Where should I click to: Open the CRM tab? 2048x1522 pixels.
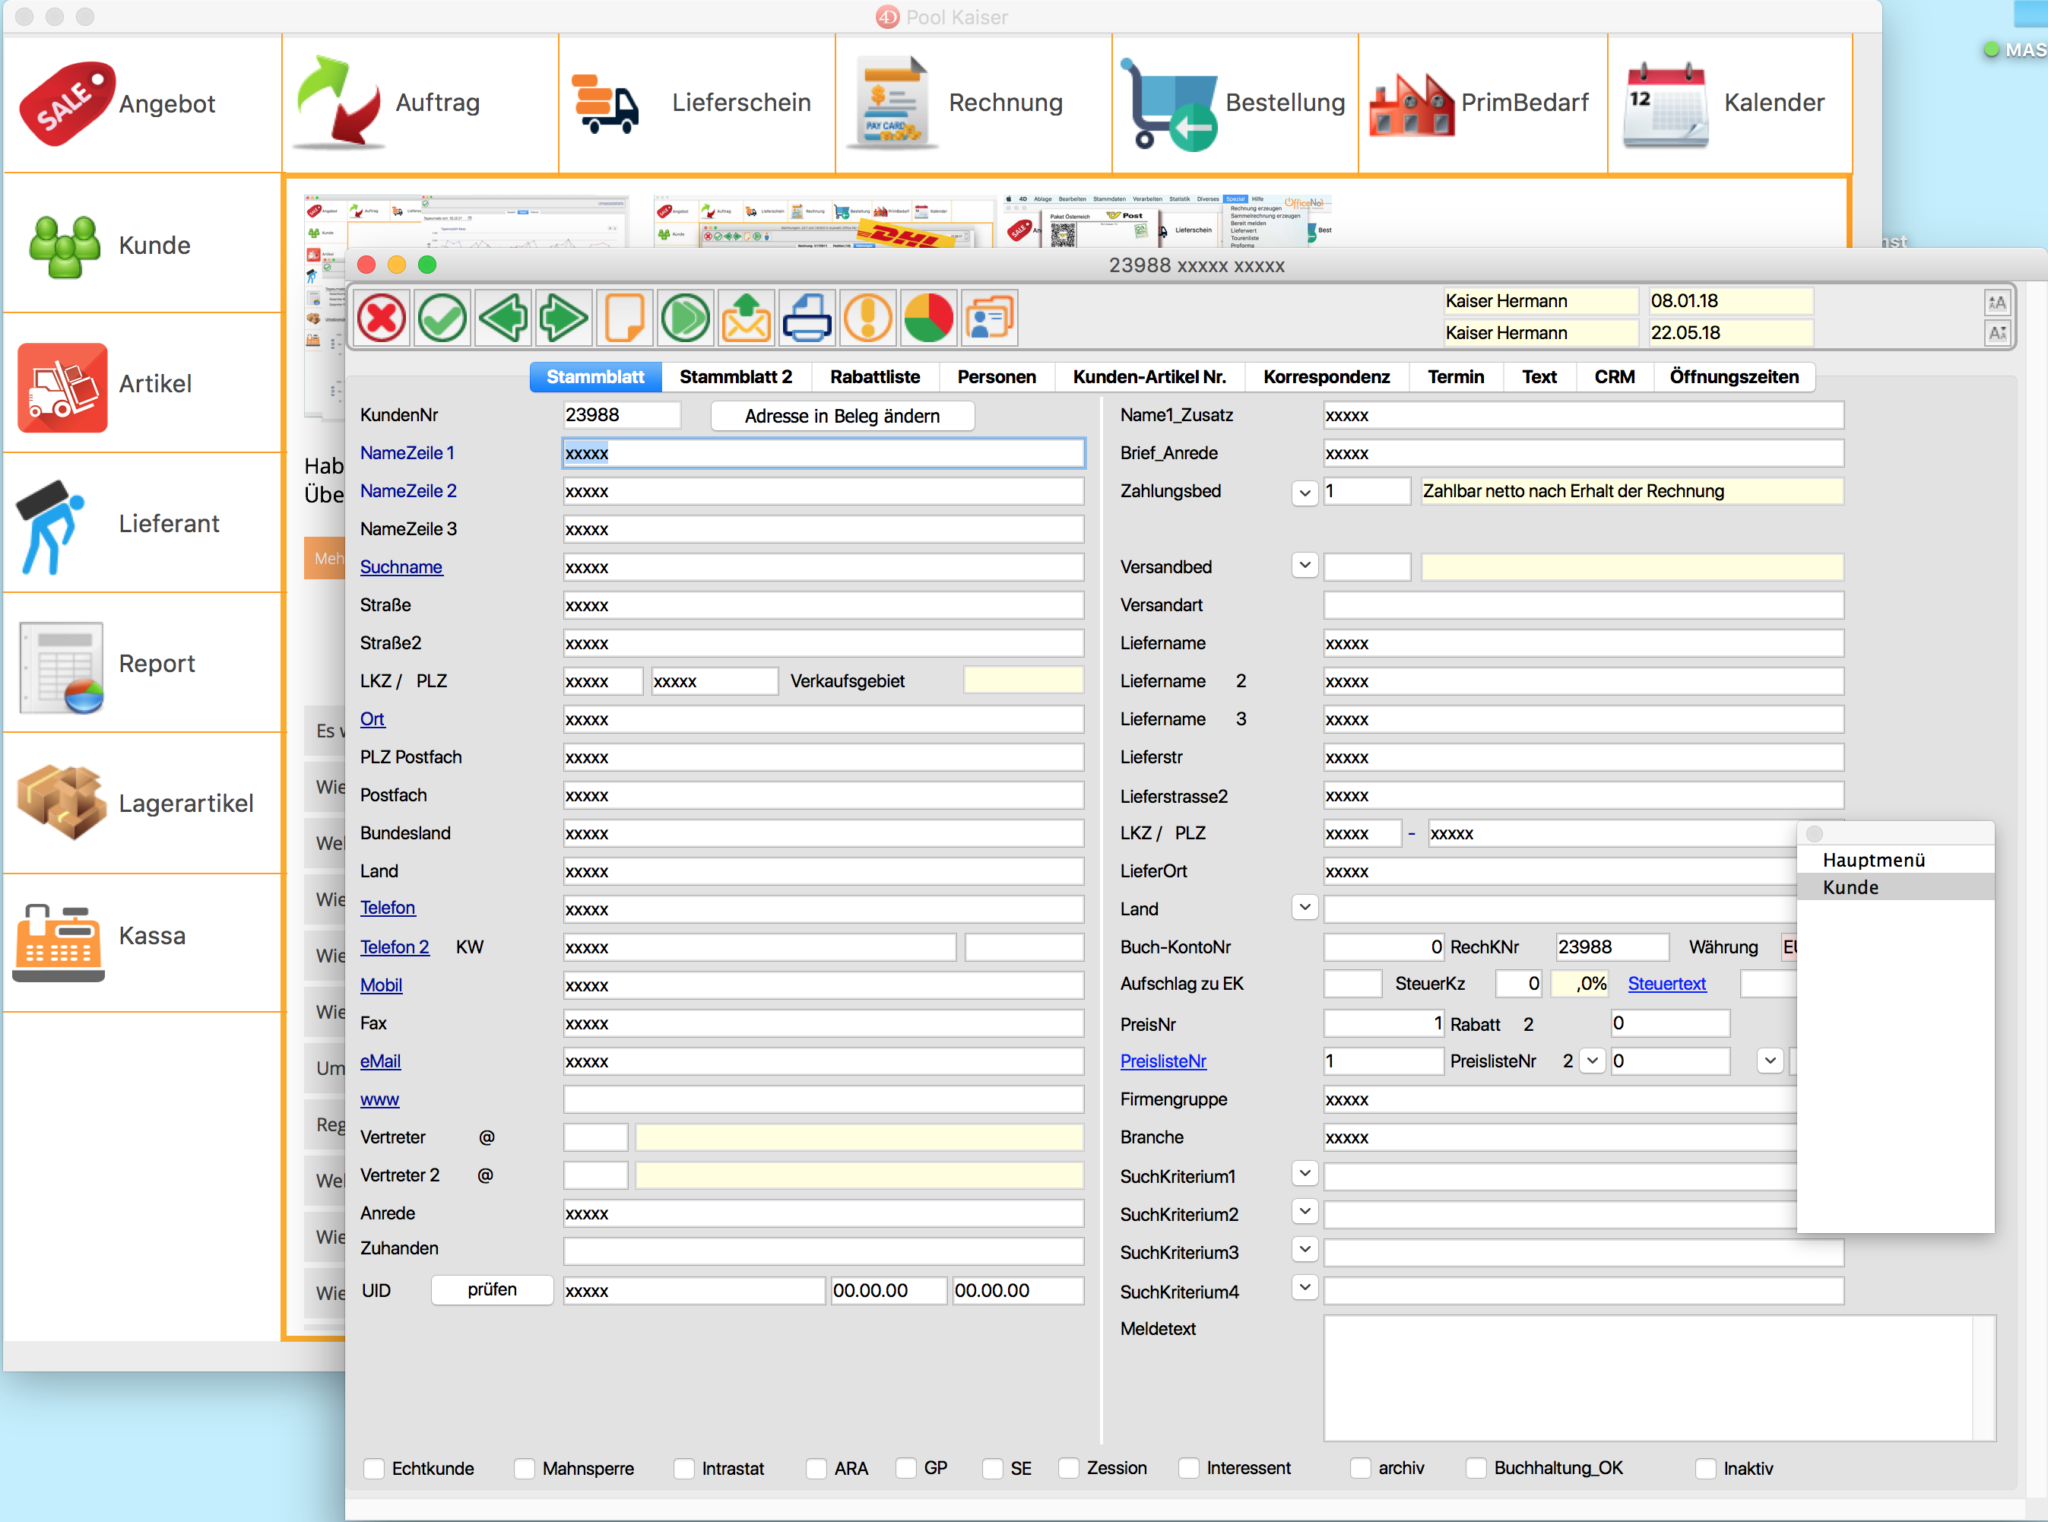coord(1615,377)
